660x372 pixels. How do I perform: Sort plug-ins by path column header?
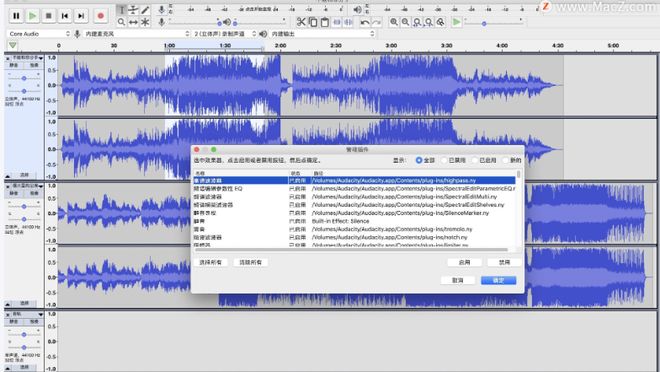click(413, 173)
